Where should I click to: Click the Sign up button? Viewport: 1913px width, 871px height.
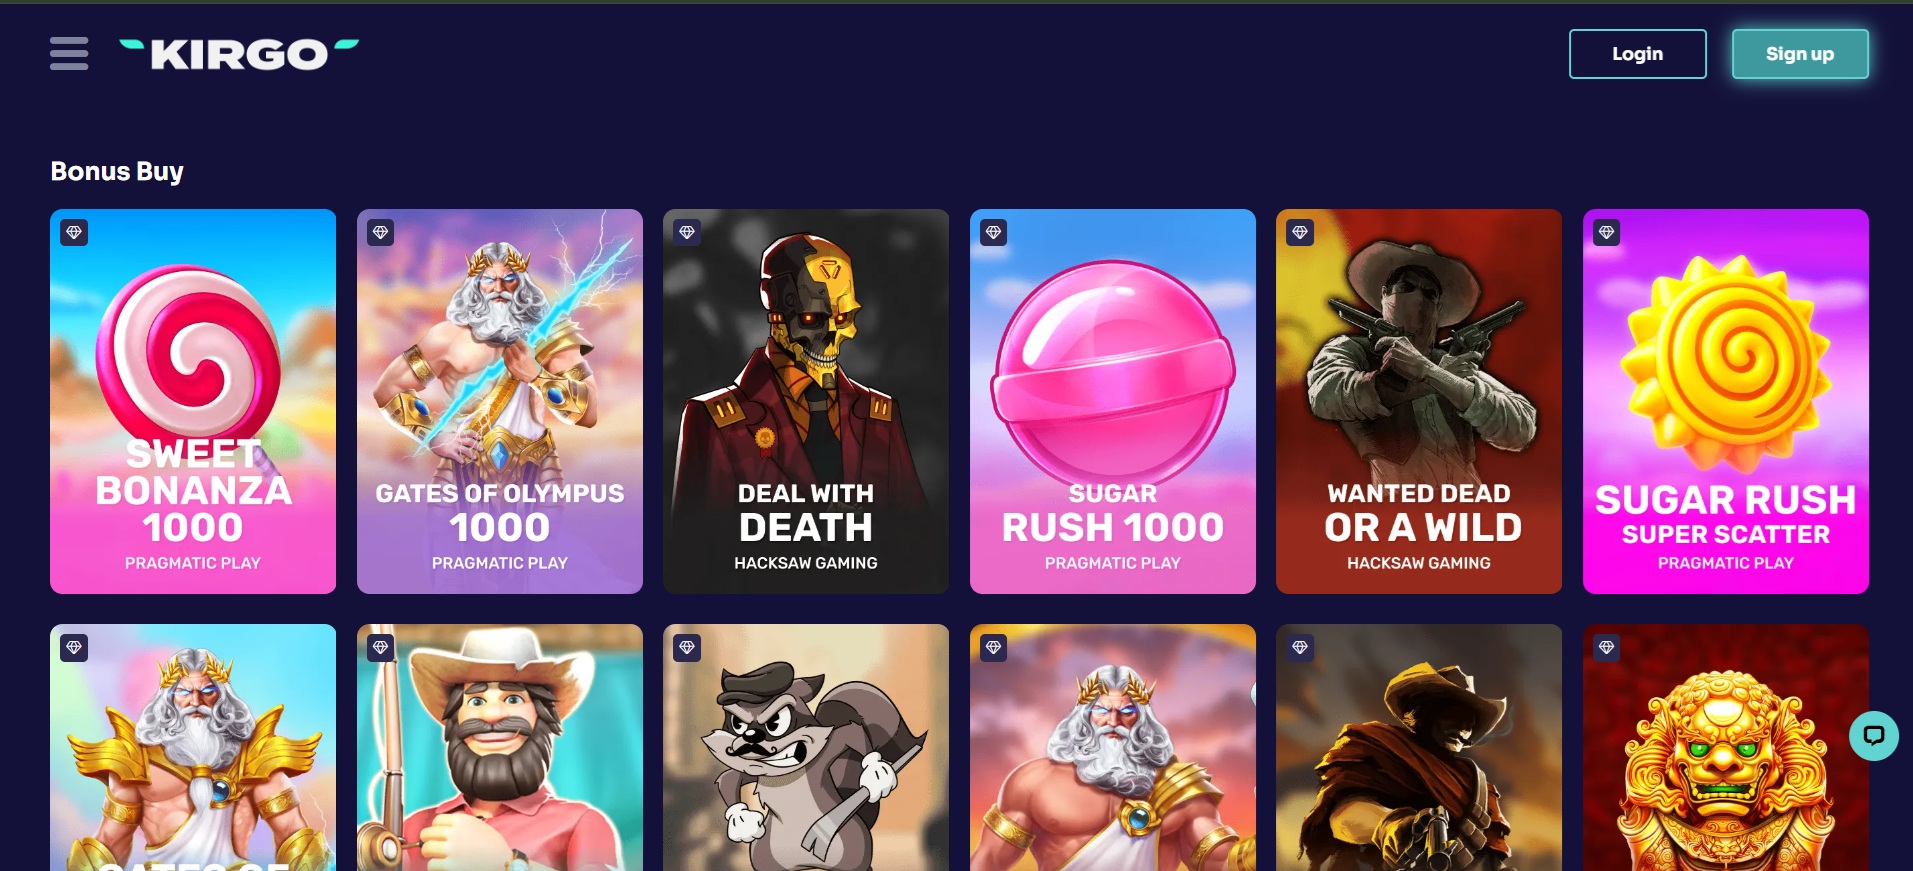pos(1800,54)
